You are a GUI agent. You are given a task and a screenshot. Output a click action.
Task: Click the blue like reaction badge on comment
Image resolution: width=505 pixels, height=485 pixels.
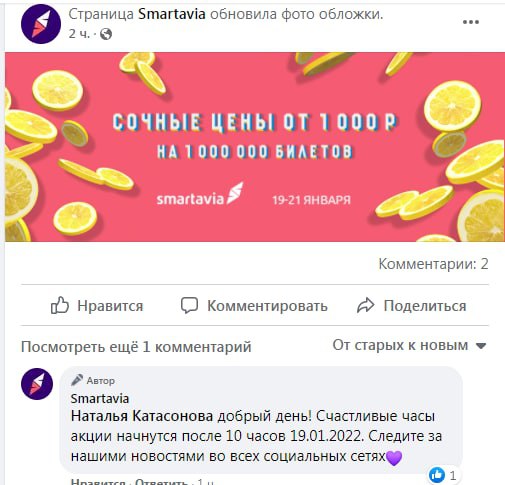[437, 474]
